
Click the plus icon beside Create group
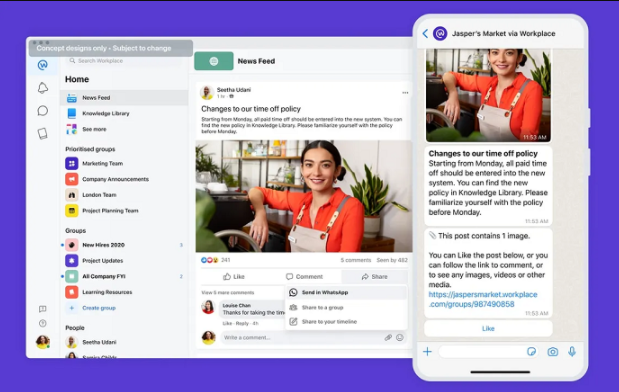71,308
